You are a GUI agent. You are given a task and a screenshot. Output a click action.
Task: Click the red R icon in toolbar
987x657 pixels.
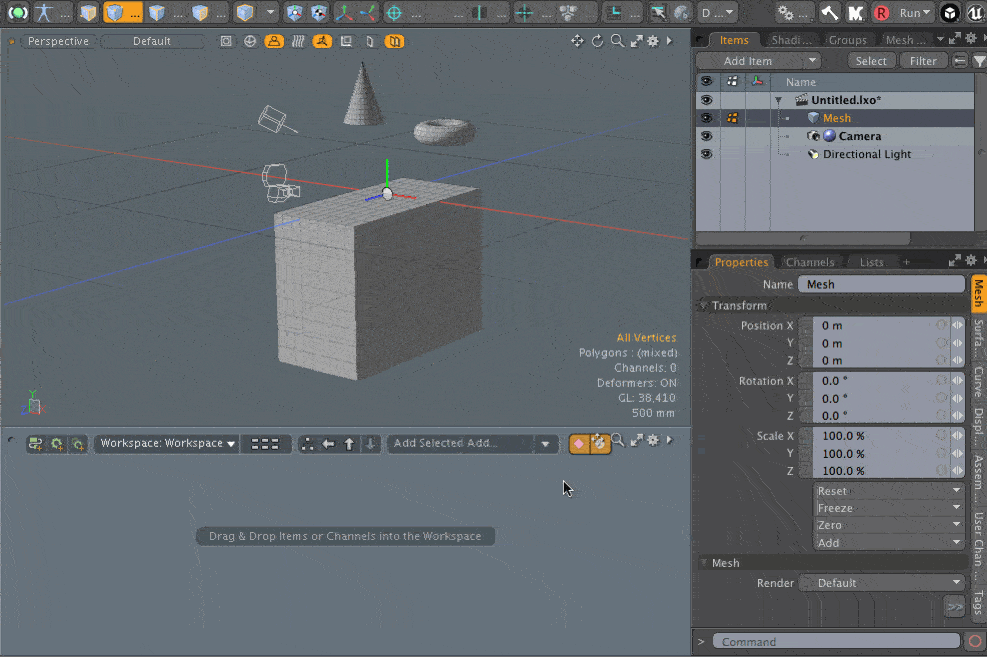coord(881,13)
